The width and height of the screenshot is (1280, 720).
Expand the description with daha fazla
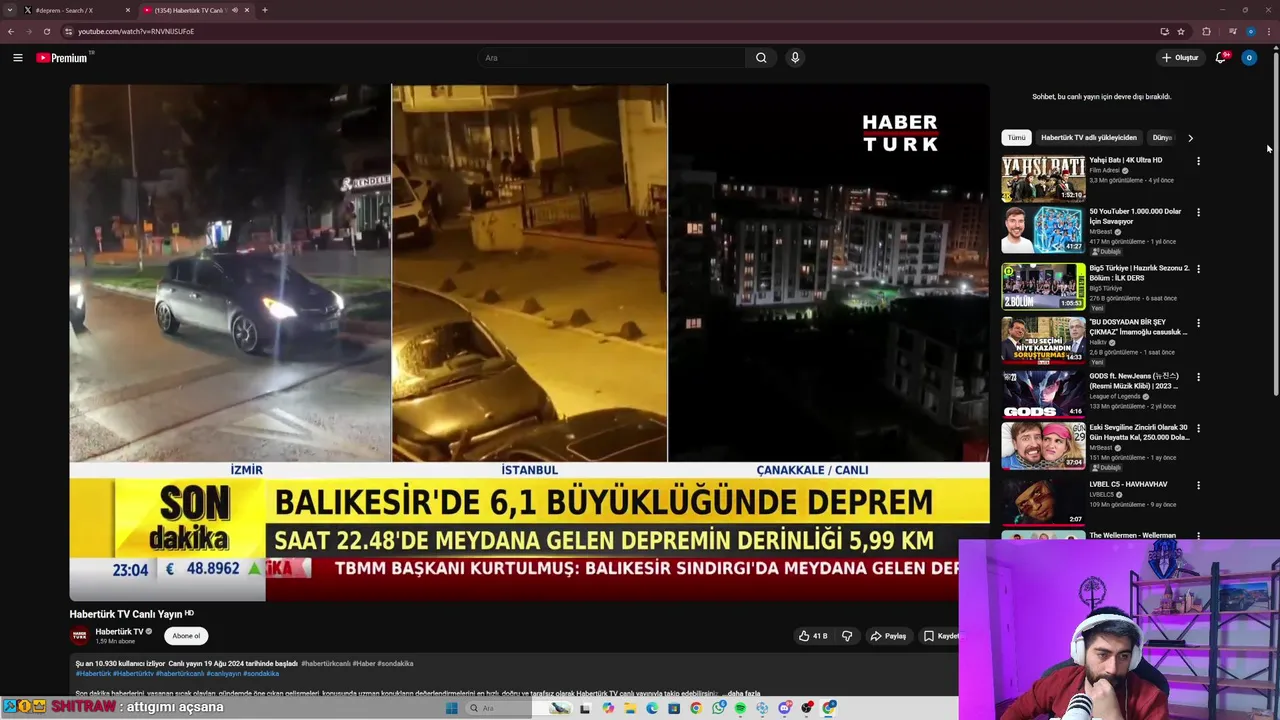tap(743, 693)
